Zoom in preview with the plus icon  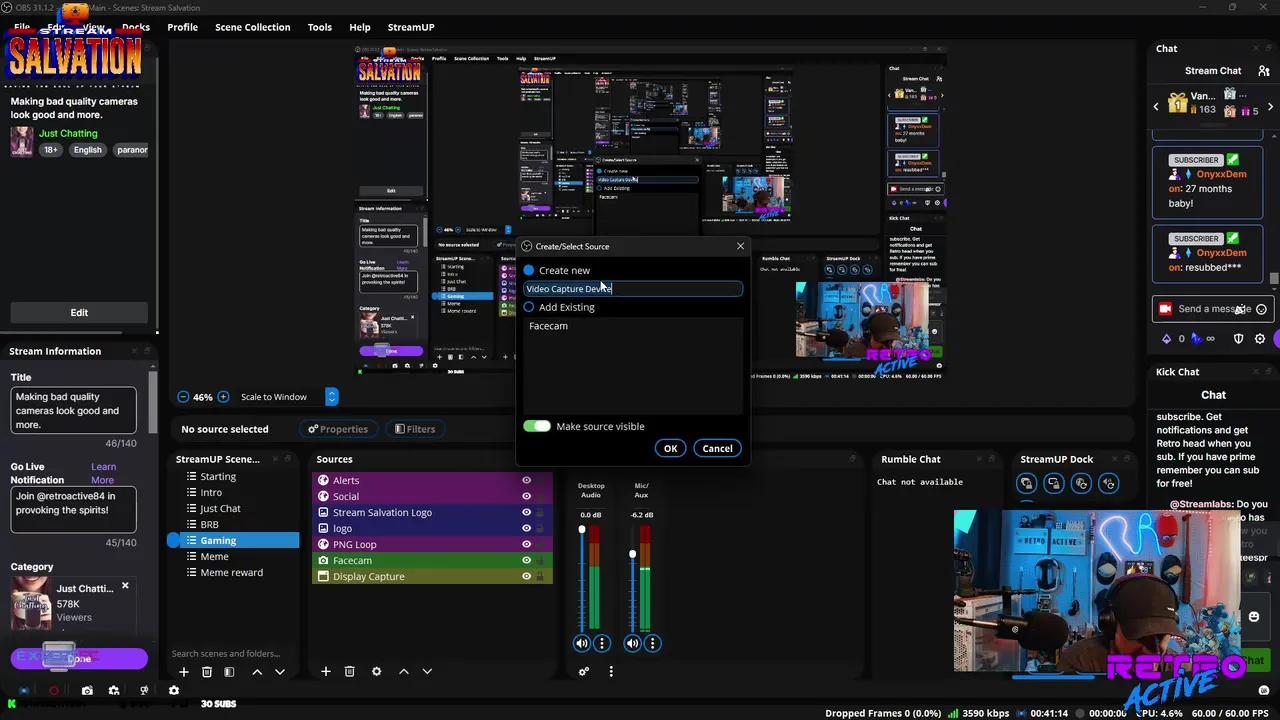(x=223, y=397)
